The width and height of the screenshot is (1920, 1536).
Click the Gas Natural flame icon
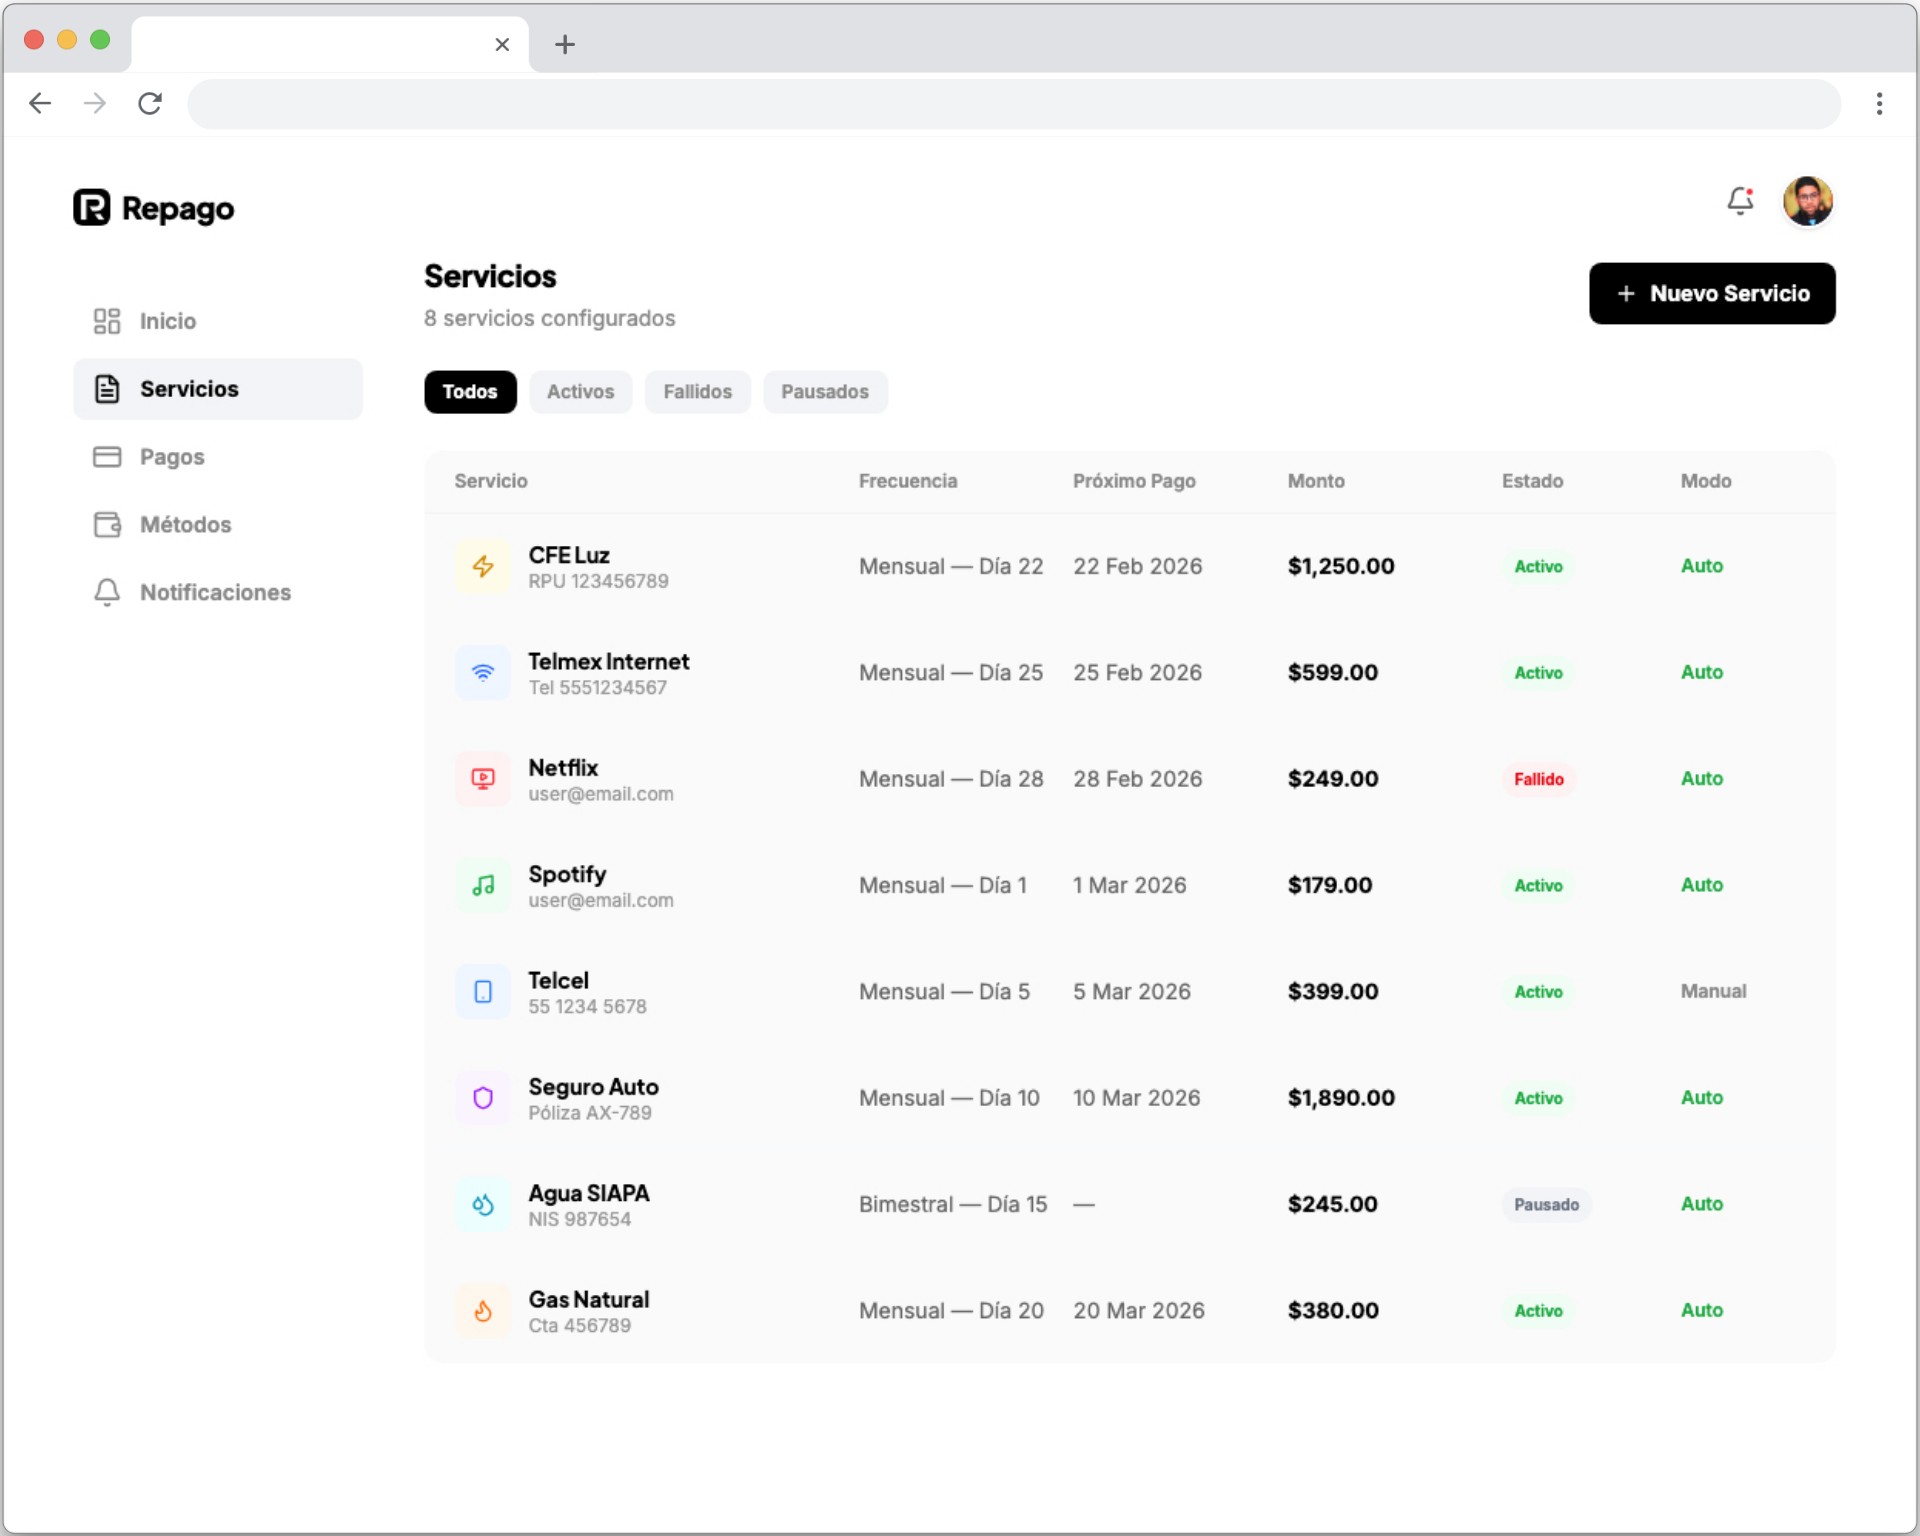tap(483, 1311)
